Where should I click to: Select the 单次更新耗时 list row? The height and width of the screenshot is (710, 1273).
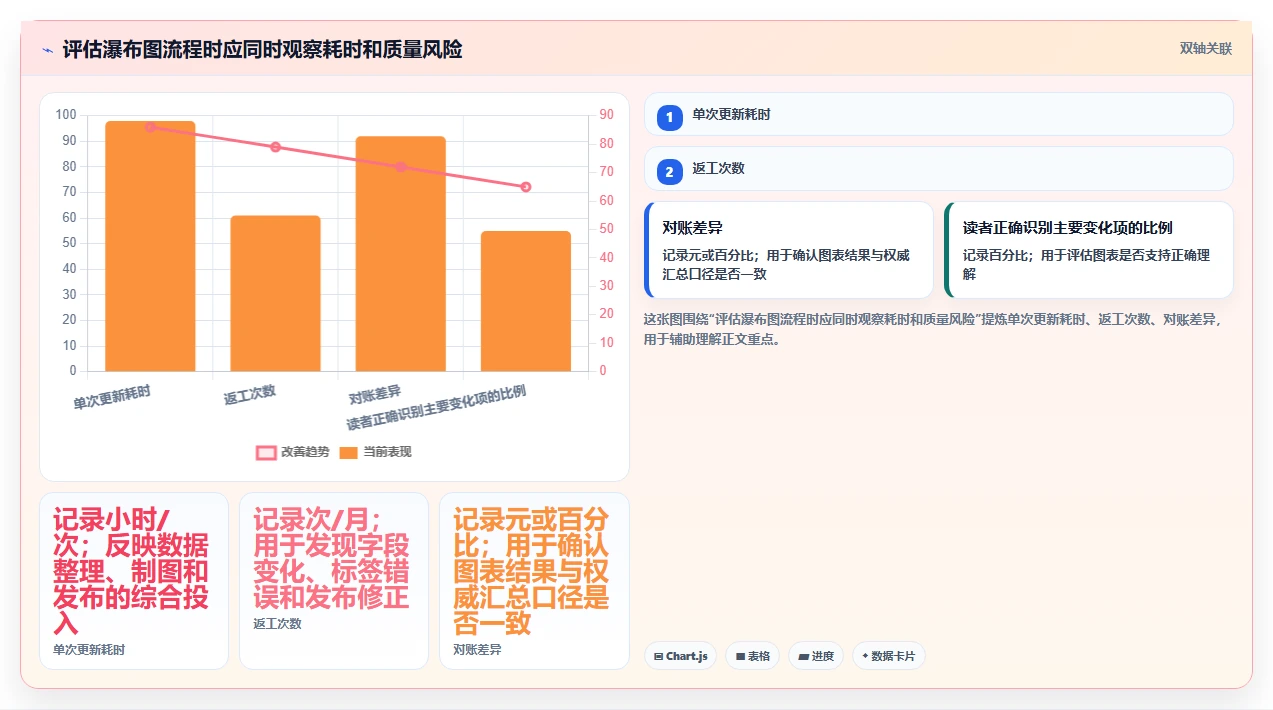[x=939, y=114]
